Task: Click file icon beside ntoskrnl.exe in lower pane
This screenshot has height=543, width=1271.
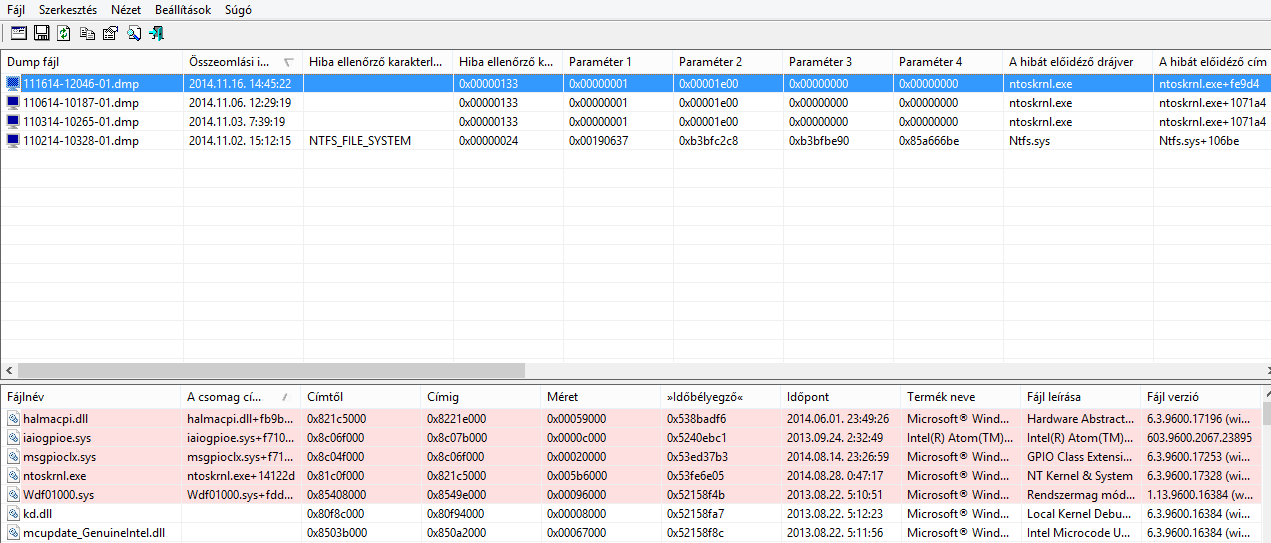Action: (13, 476)
